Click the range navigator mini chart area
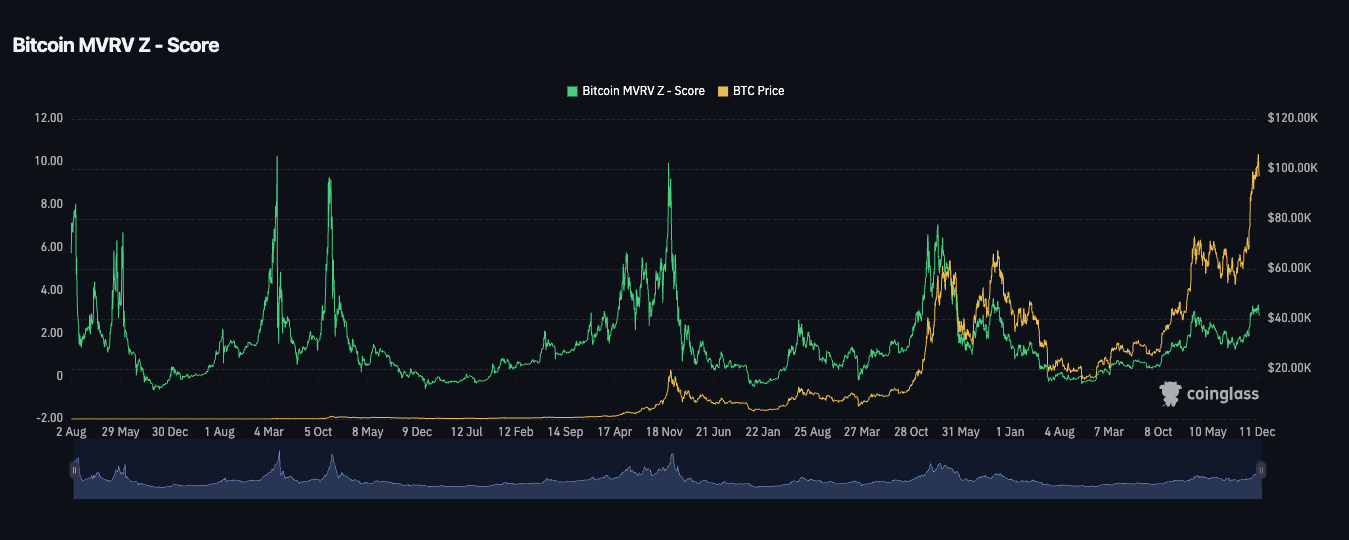 coord(667,470)
